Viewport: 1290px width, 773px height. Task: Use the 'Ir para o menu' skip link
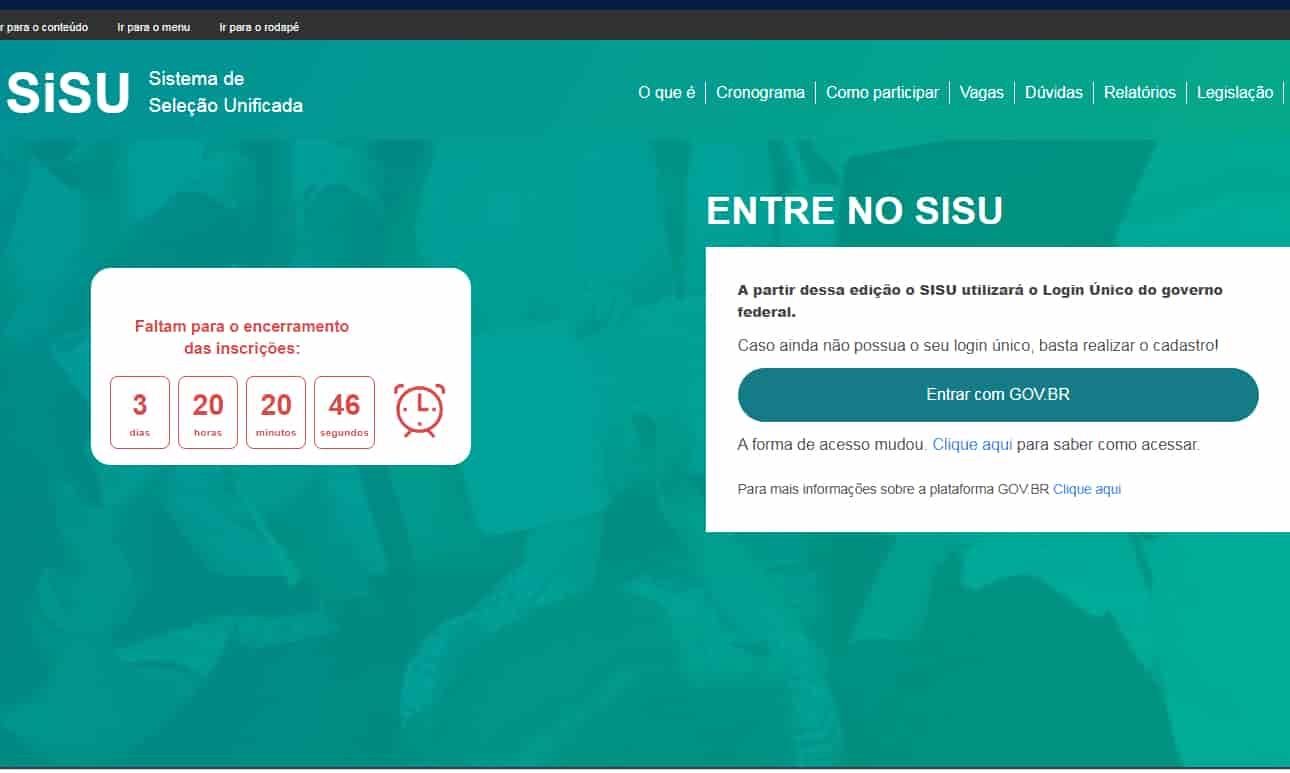coord(153,27)
